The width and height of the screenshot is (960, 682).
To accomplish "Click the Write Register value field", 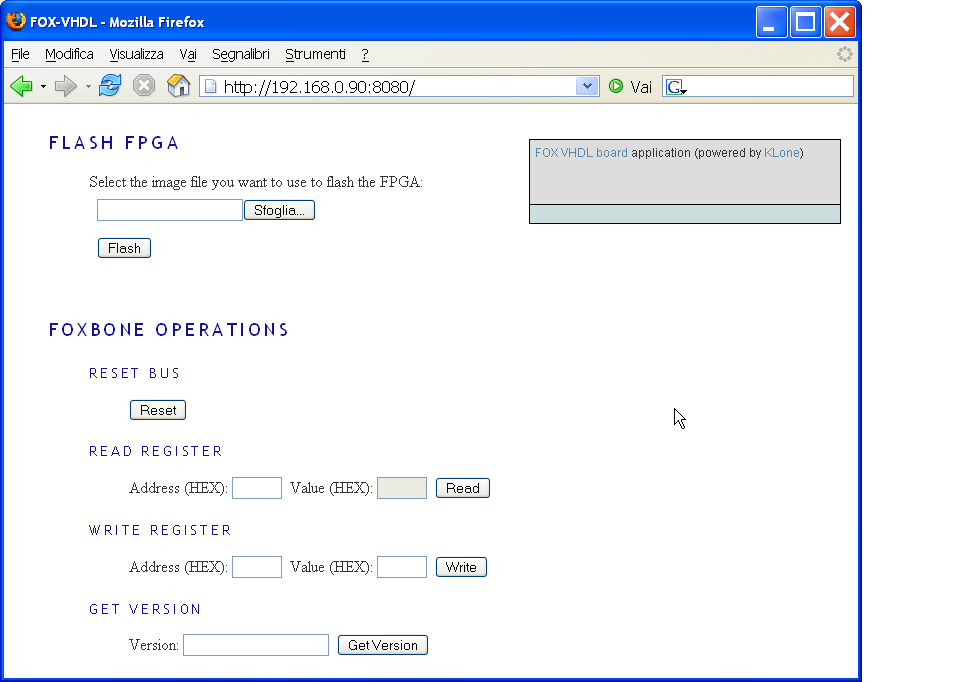I will point(402,567).
